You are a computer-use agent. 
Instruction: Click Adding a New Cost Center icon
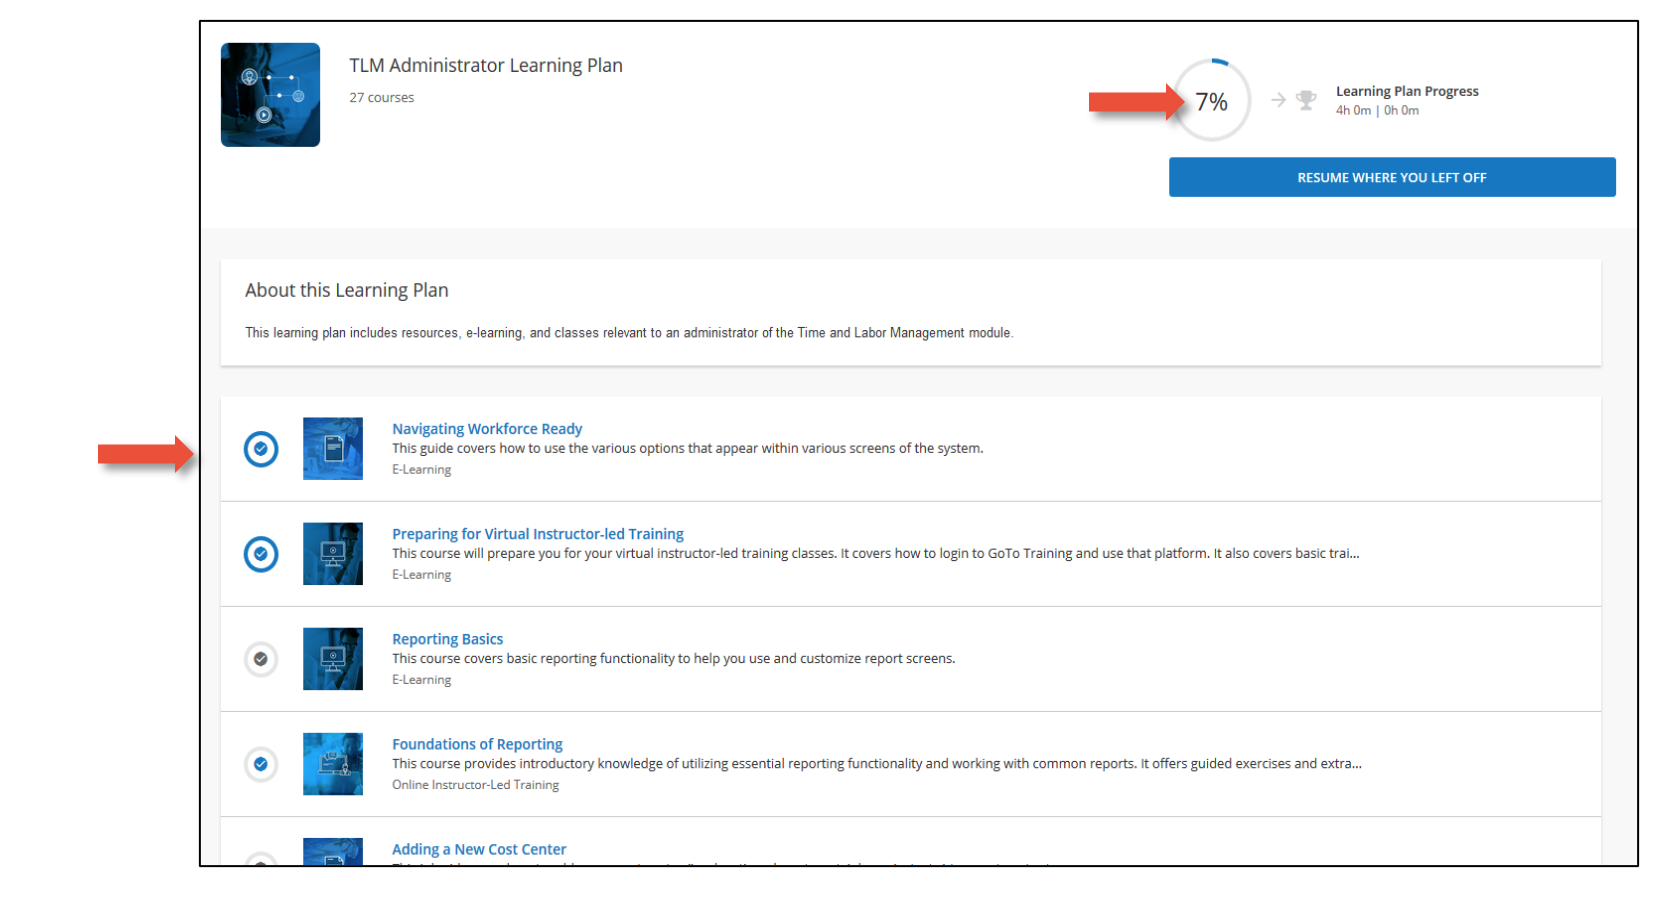click(333, 852)
